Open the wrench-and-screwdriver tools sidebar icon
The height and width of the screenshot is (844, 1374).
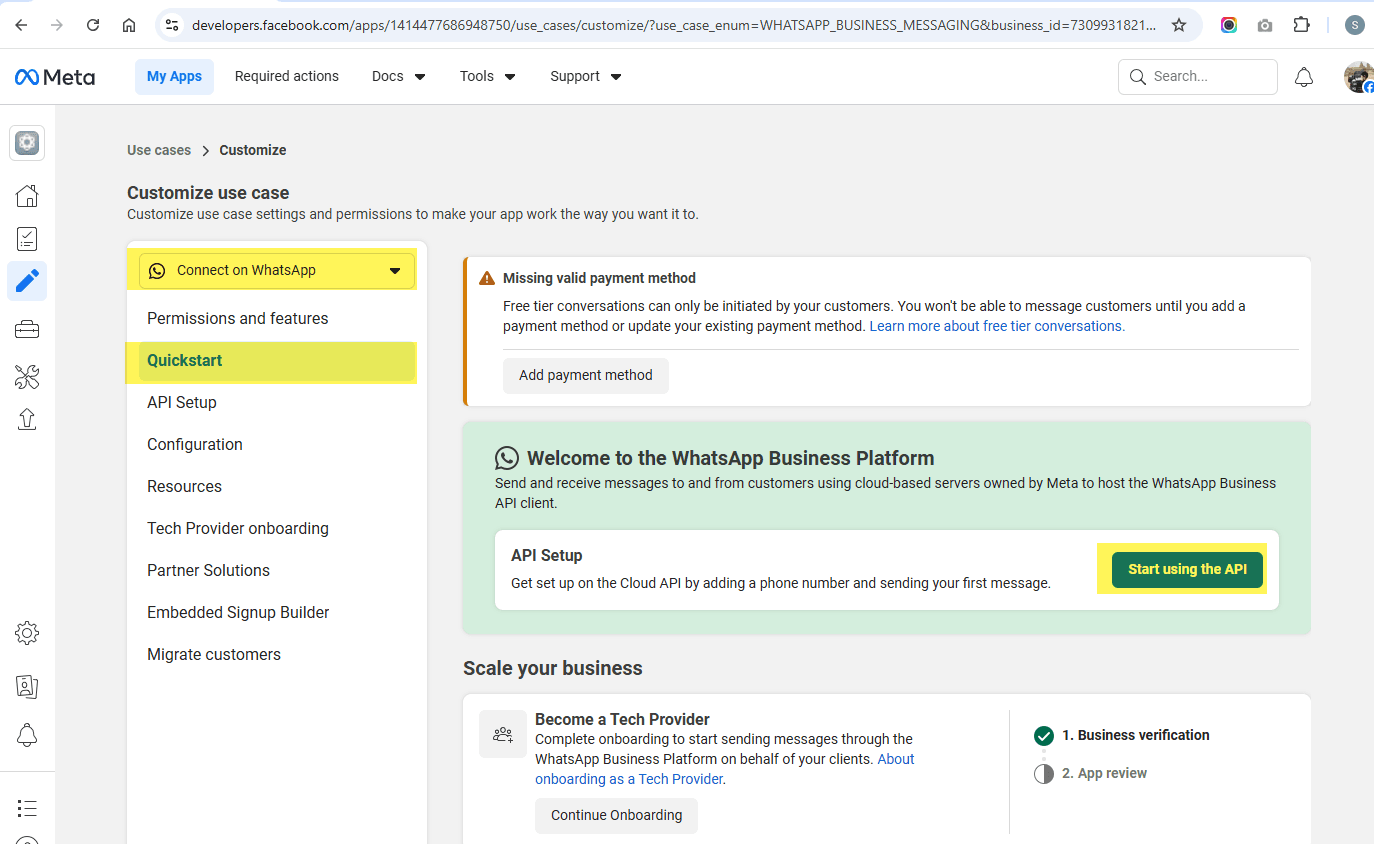(x=27, y=377)
